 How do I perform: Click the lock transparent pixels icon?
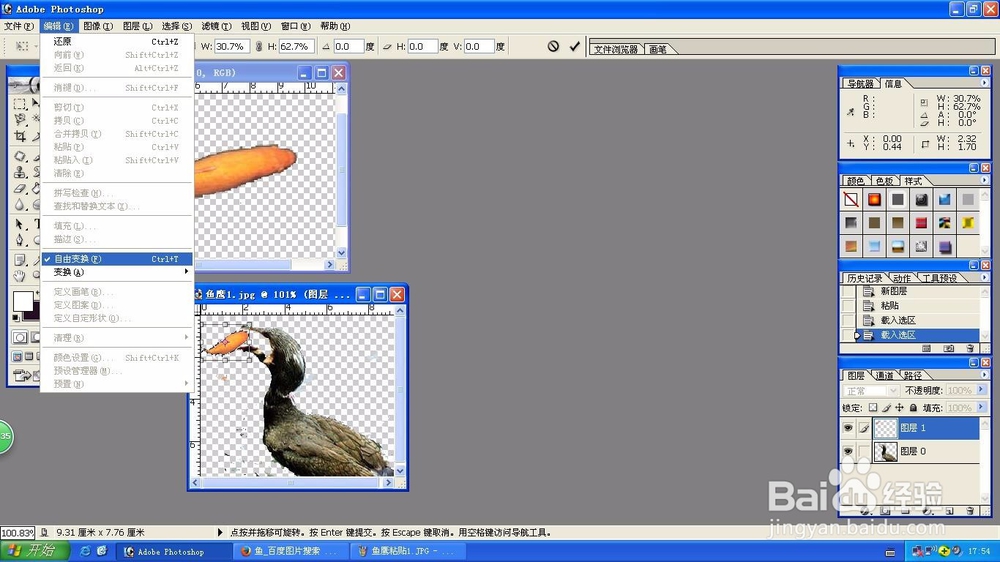coord(873,408)
